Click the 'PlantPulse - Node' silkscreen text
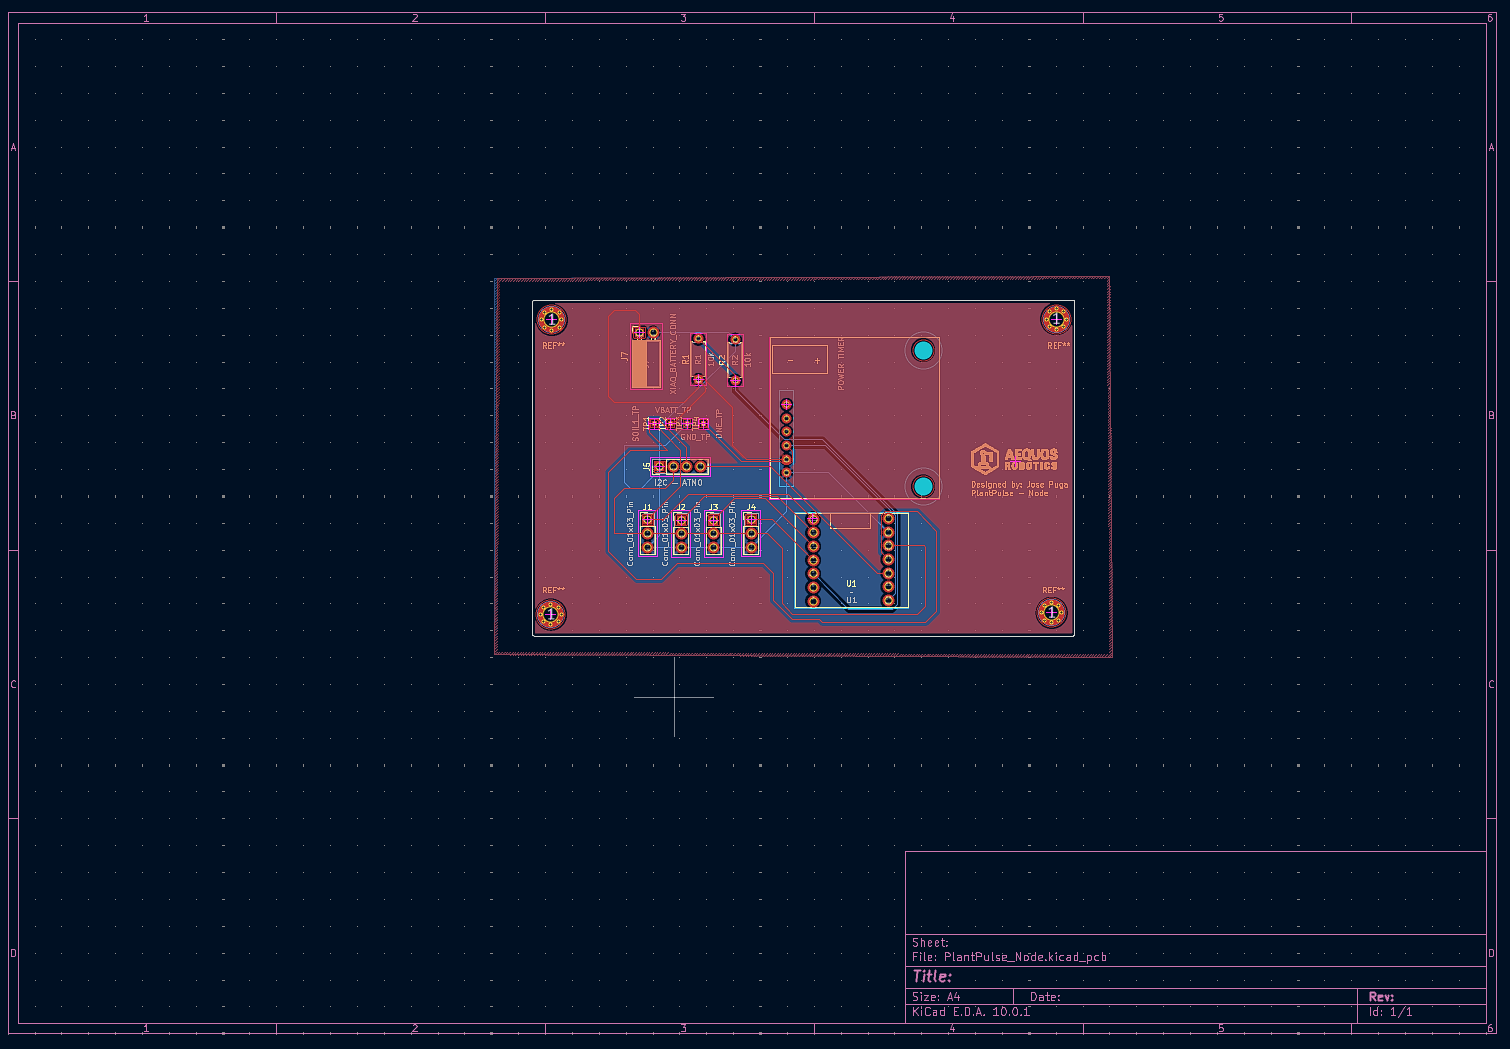1510x1049 pixels. [1010, 493]
